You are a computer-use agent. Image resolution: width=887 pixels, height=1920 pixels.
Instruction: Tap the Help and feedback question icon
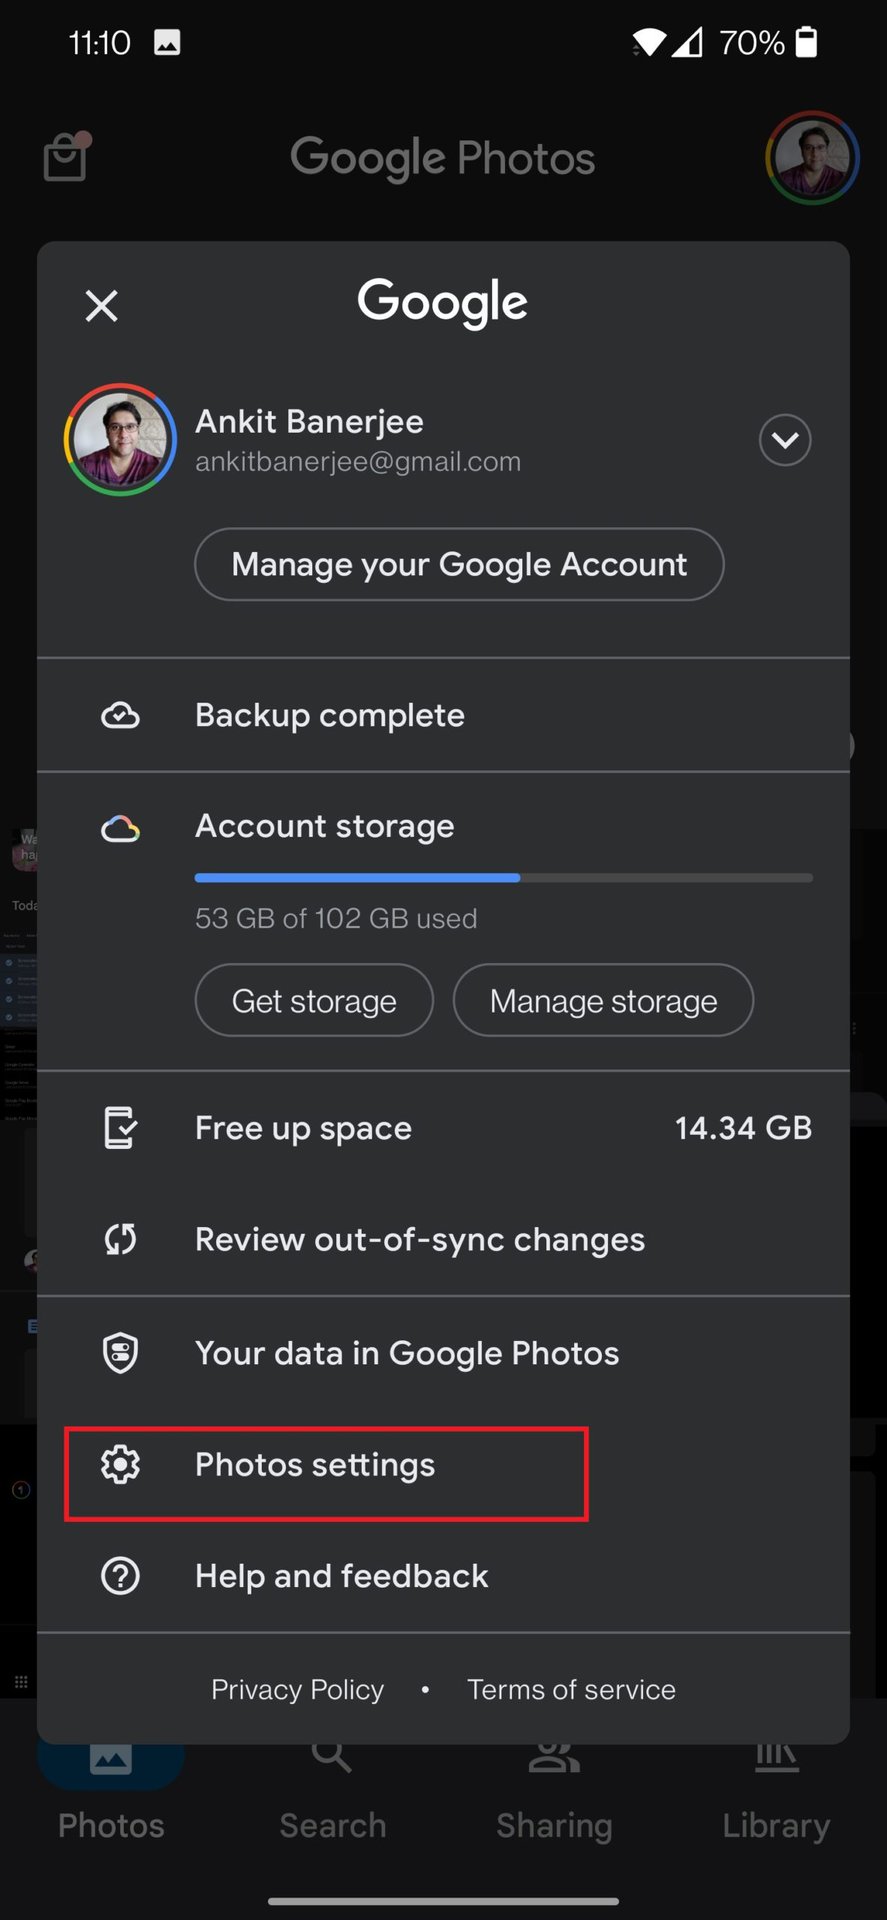120,1577
